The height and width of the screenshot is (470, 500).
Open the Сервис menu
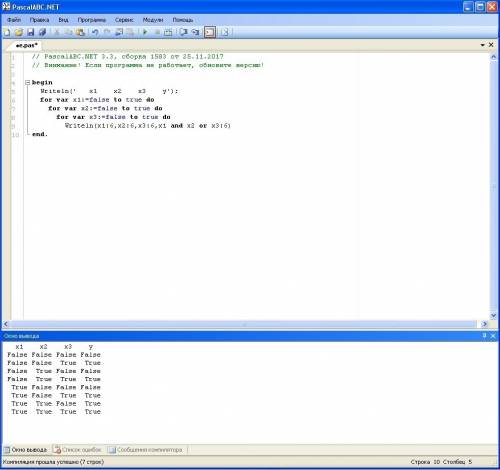(124, 20)
